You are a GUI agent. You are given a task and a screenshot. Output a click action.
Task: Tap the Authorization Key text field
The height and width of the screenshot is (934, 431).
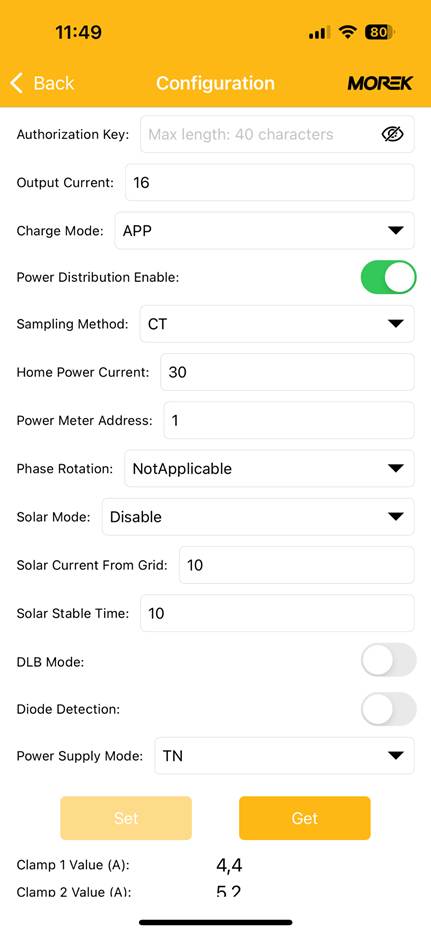coord(277,135)
